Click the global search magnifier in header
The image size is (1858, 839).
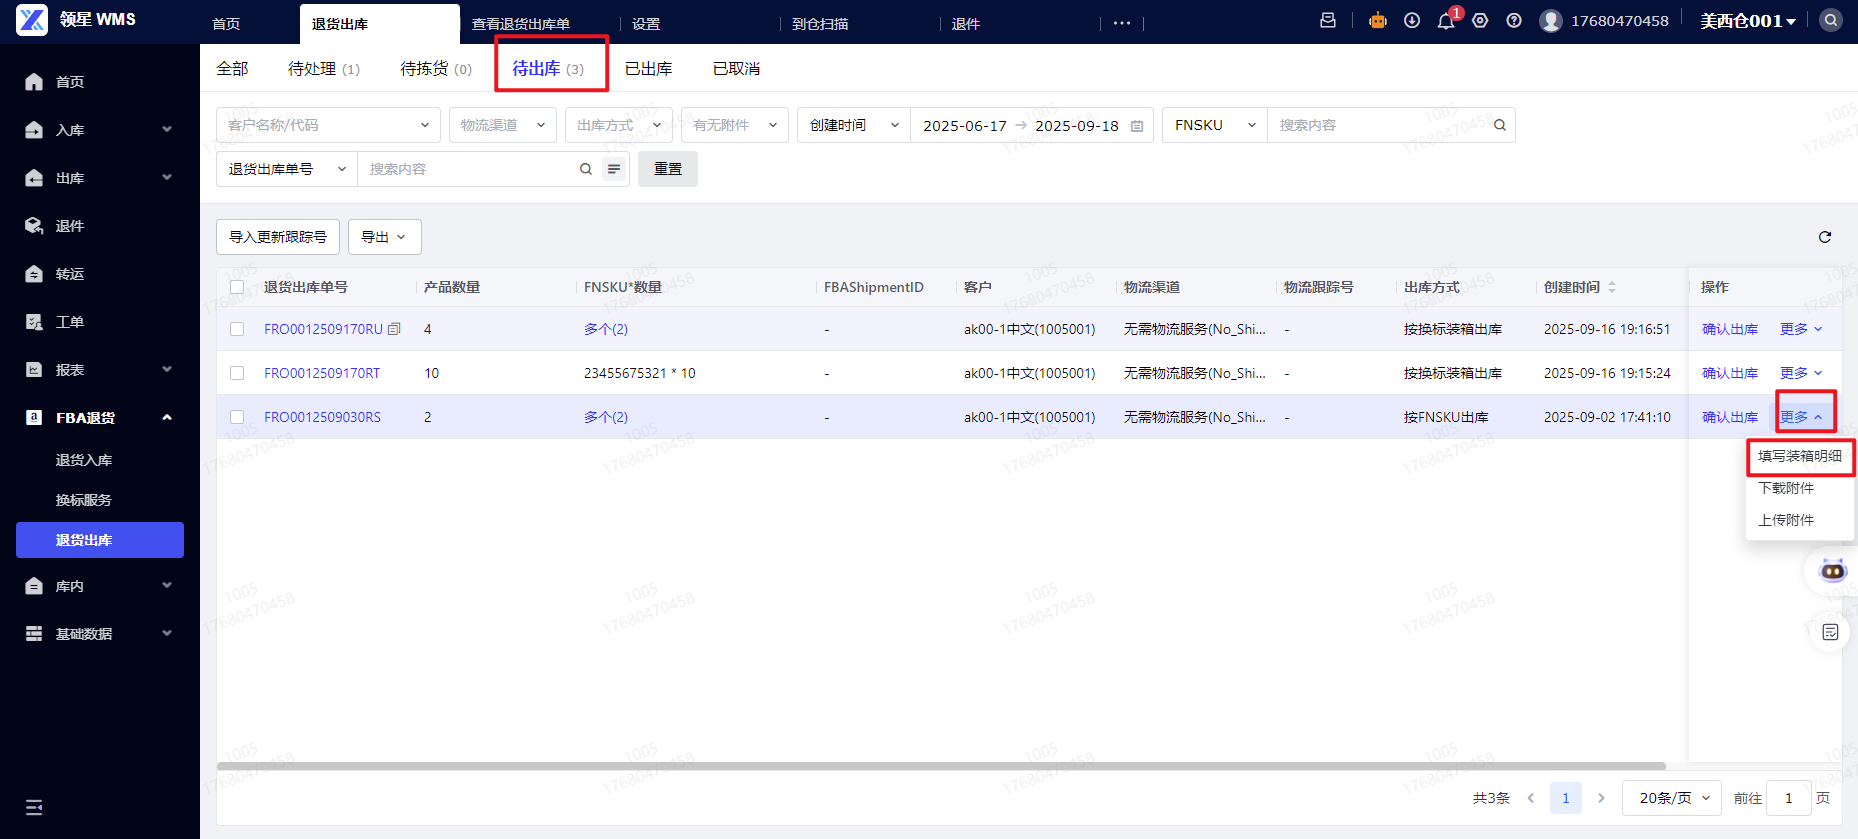tap(1830, 21)
